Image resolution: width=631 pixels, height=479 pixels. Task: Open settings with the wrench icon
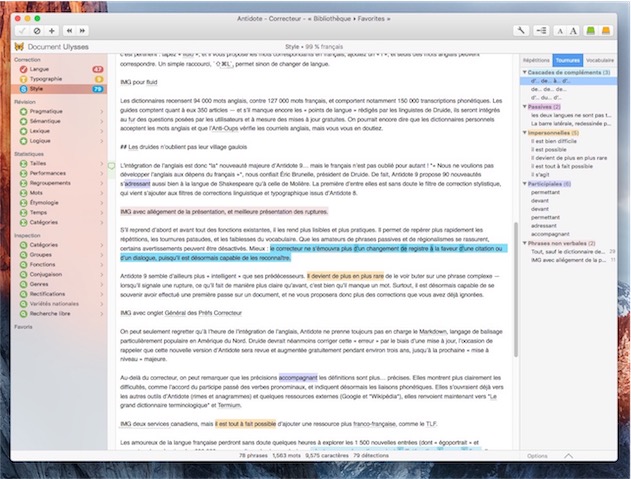pyautogui.click(x=521, y=31)
